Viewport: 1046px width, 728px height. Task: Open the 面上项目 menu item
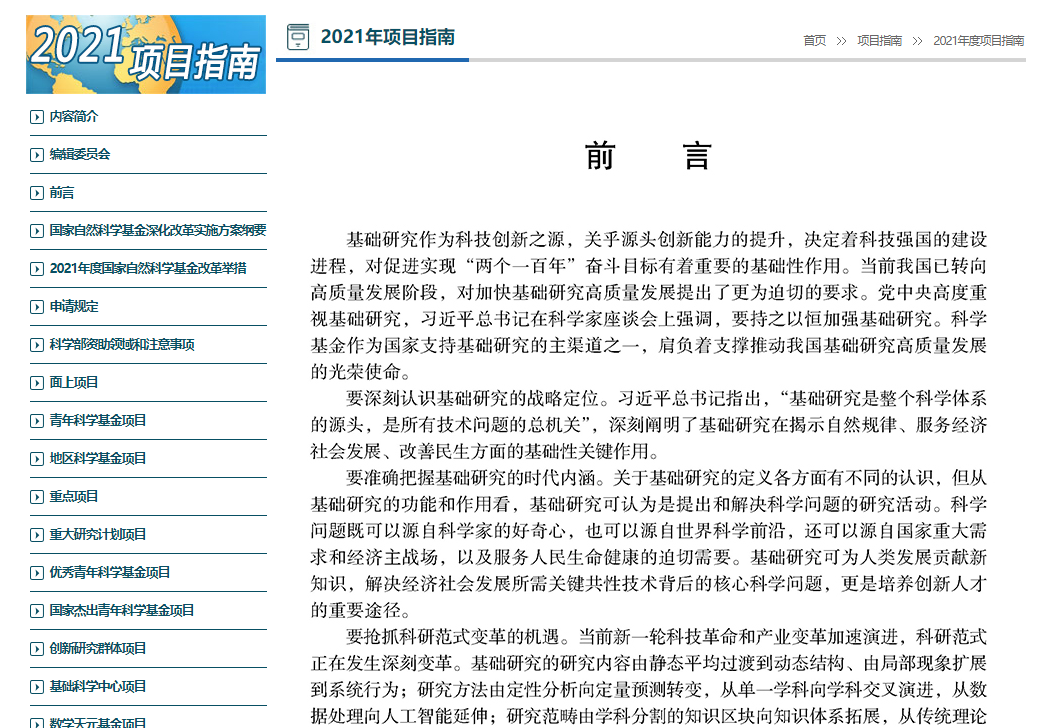[73, 383]
